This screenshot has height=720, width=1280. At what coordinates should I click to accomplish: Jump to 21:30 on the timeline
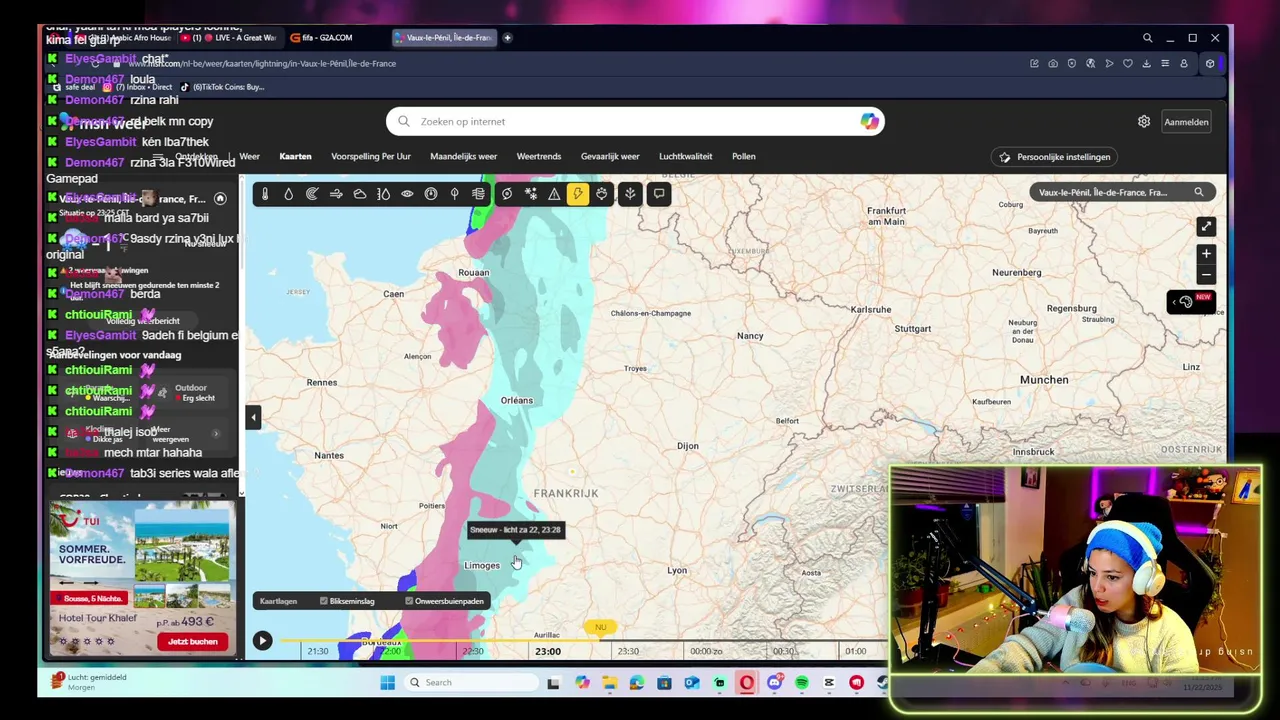pyautogui.click(x=318, y=651)
